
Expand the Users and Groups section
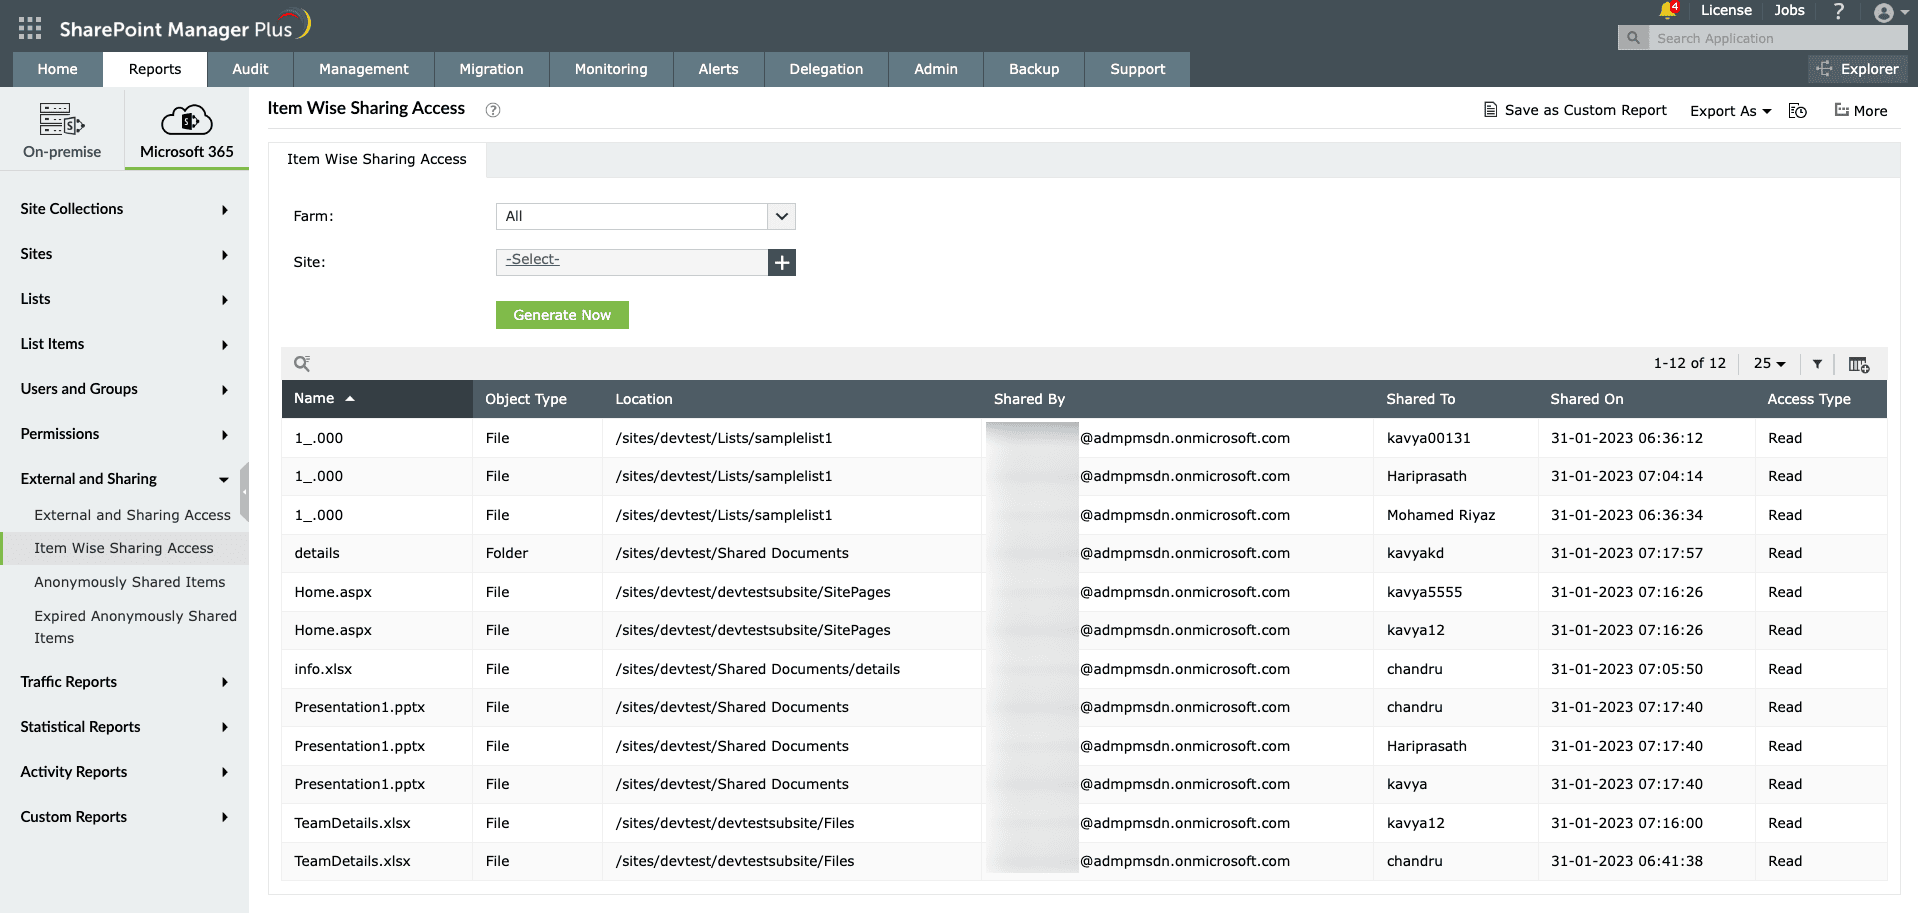click(x=124, y=389)
